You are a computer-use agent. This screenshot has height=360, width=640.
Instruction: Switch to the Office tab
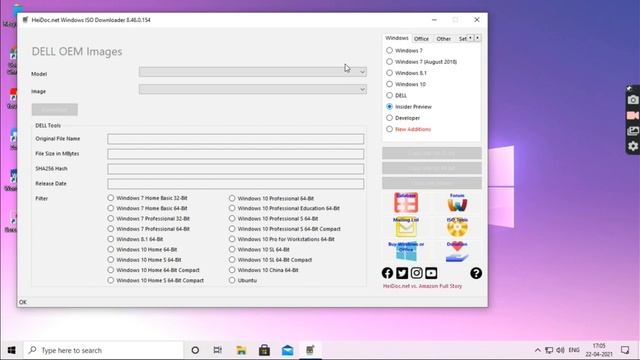click(421, 39)
